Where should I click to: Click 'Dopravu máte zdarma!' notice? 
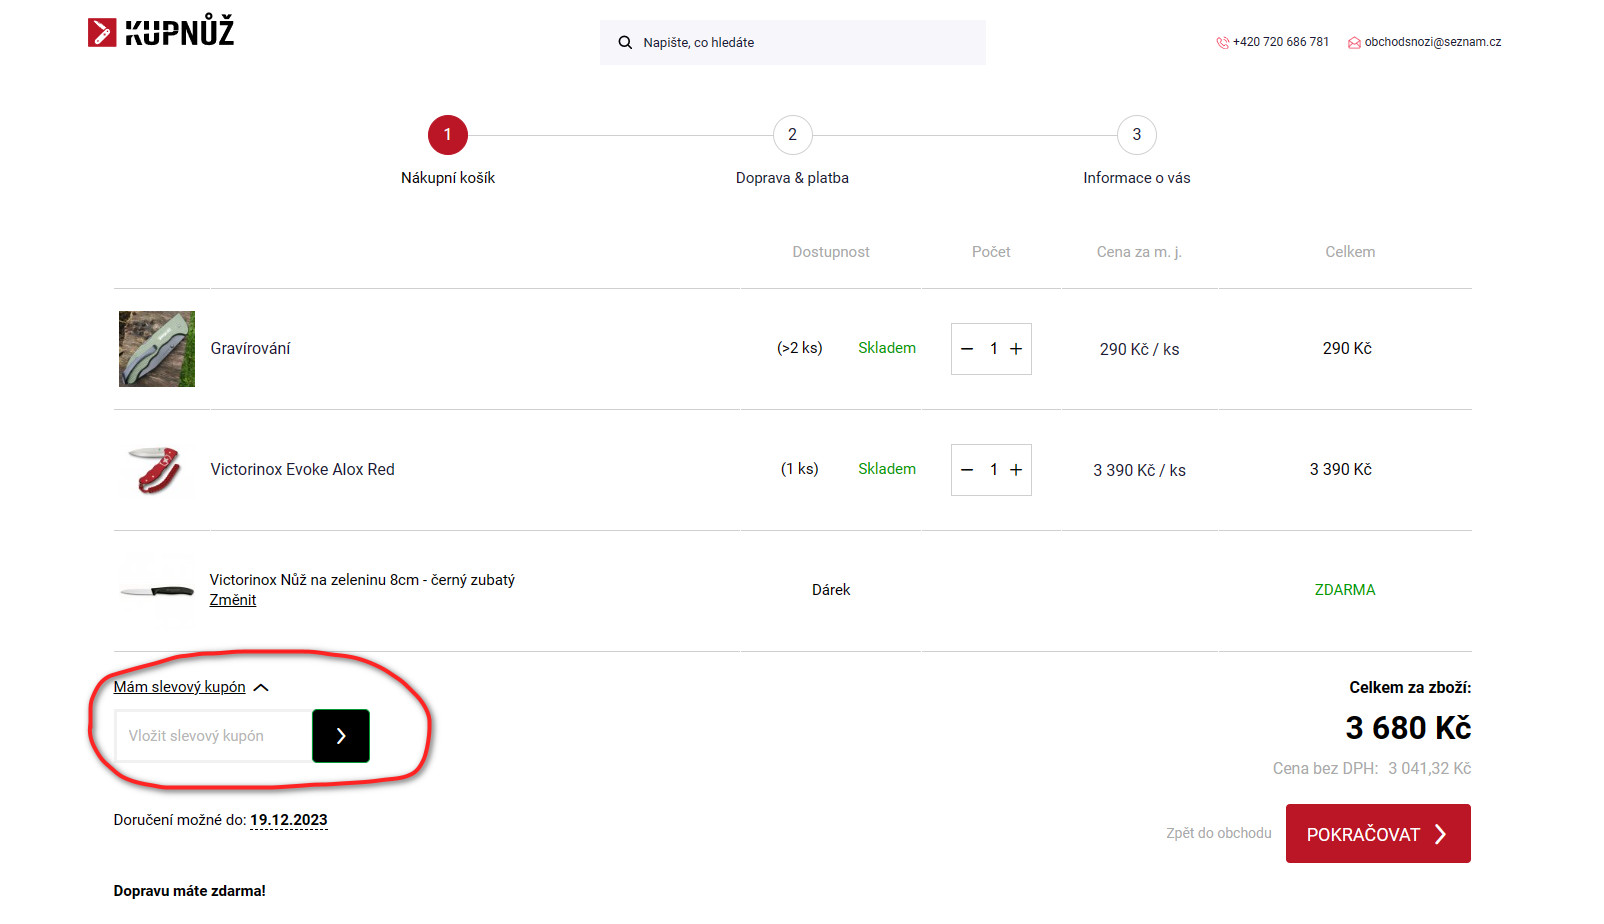click(190, 891)
